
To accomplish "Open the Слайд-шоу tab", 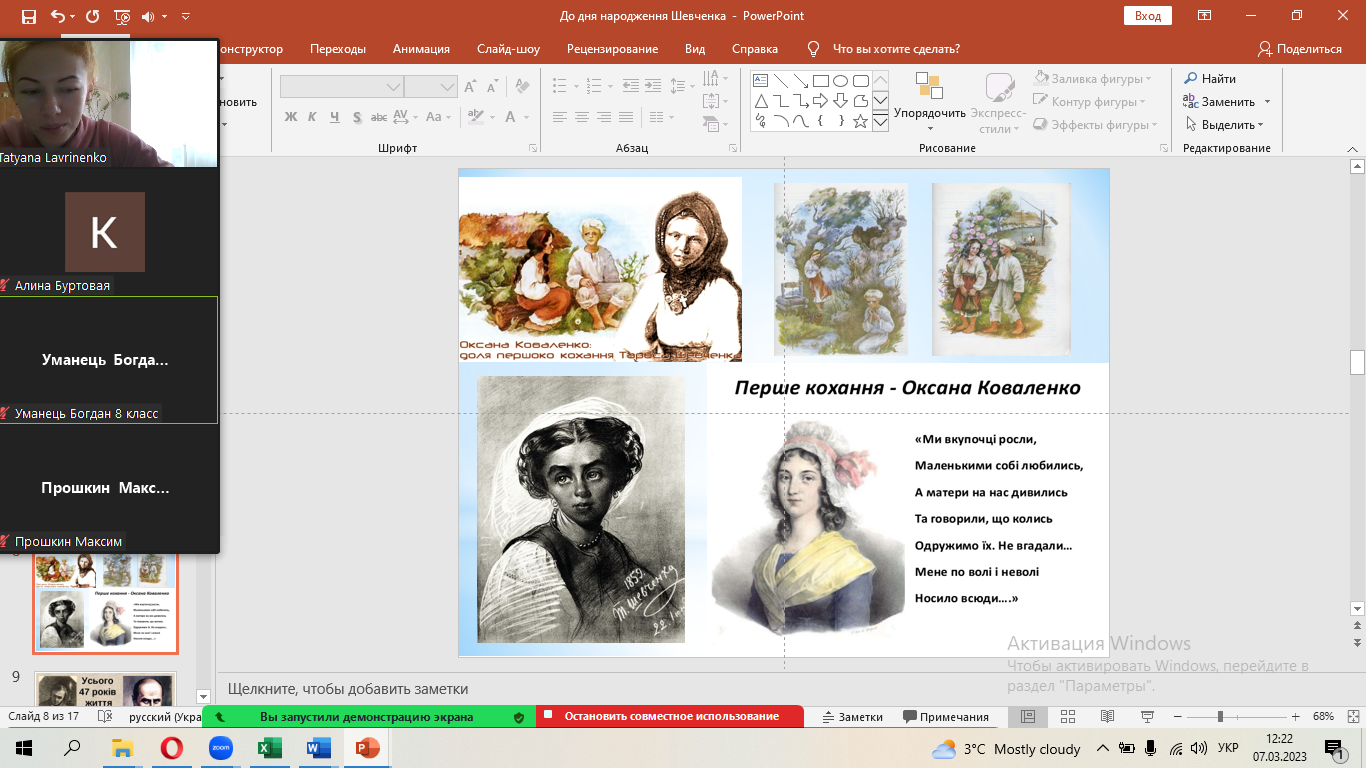I will (508, 49).
